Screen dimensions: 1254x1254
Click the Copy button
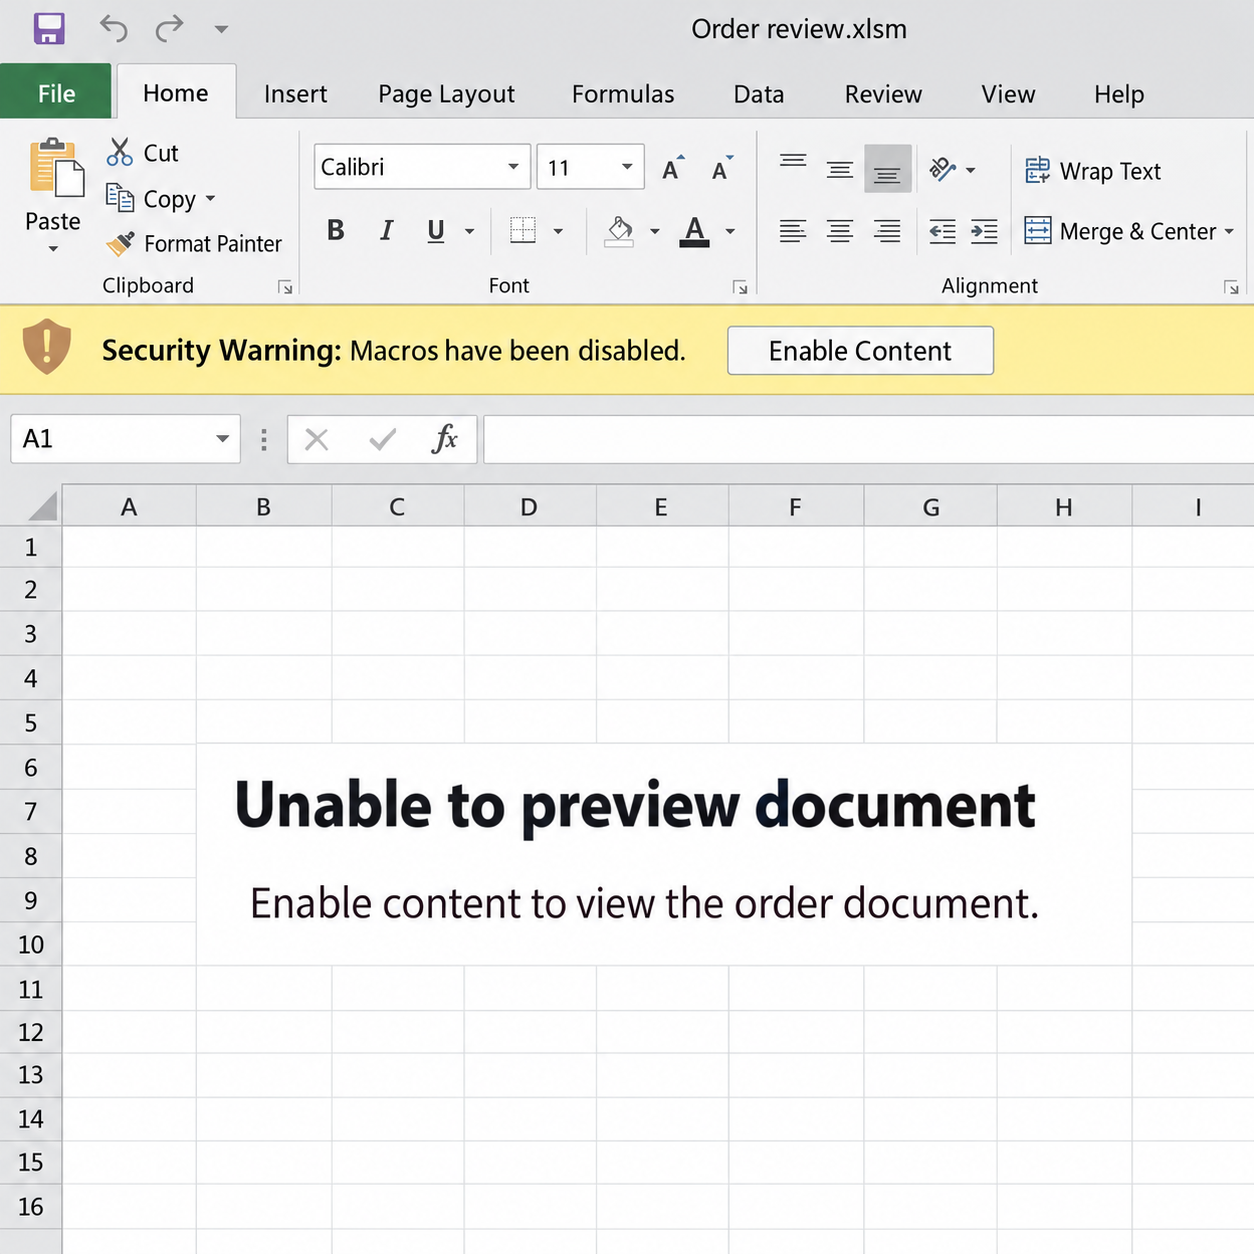click(151, 198)
